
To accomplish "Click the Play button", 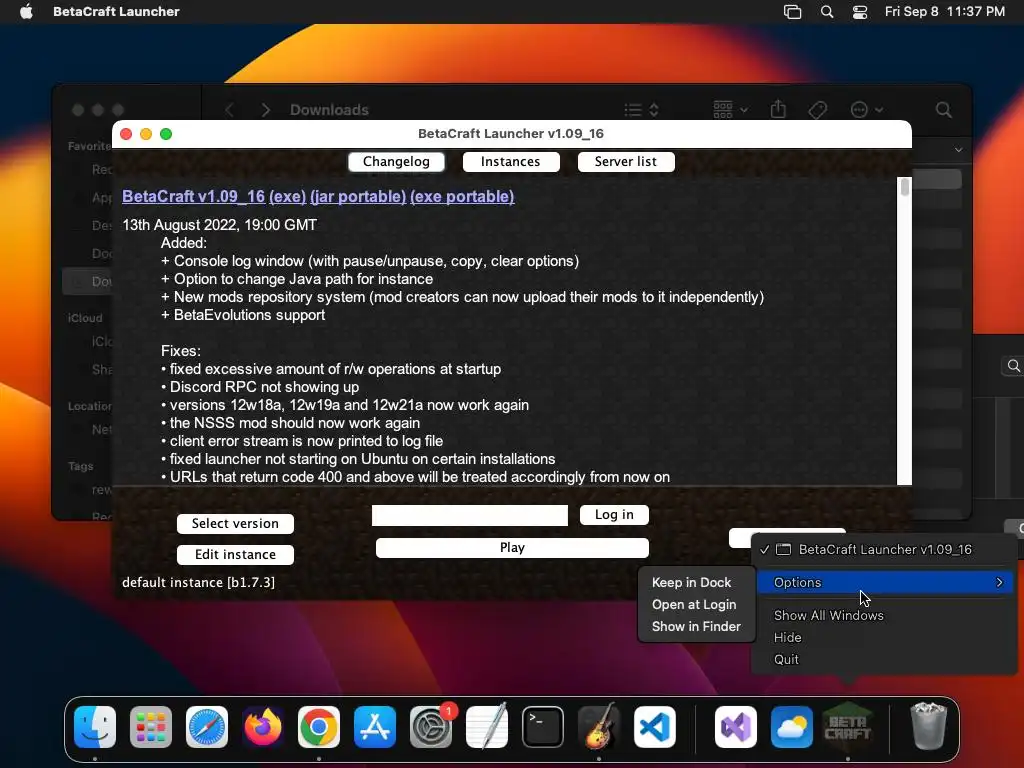I will point(512,547).
